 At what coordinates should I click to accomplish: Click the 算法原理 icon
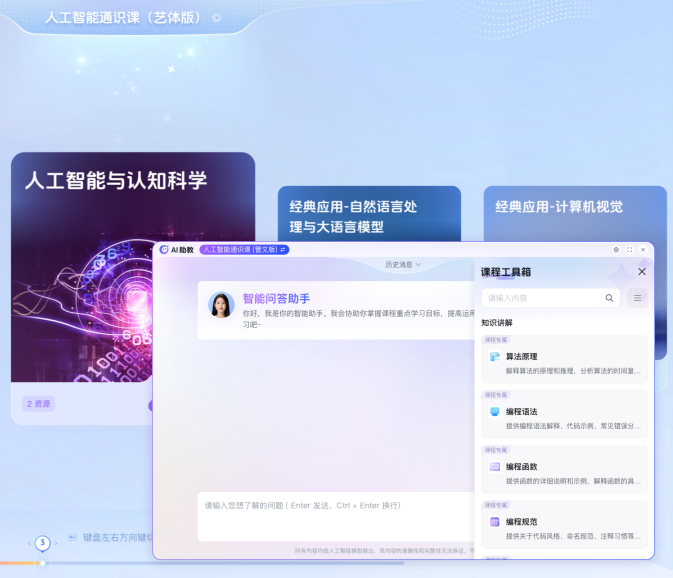[x=495, y=357]
